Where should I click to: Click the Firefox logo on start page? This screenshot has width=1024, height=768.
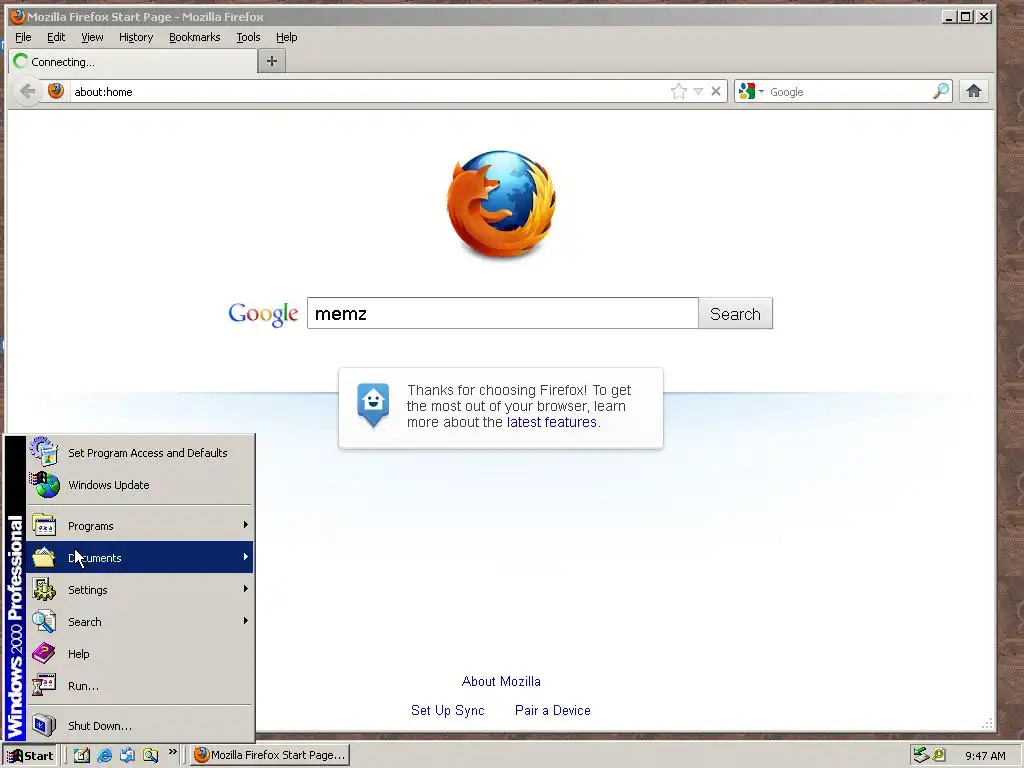pos(501,204)
